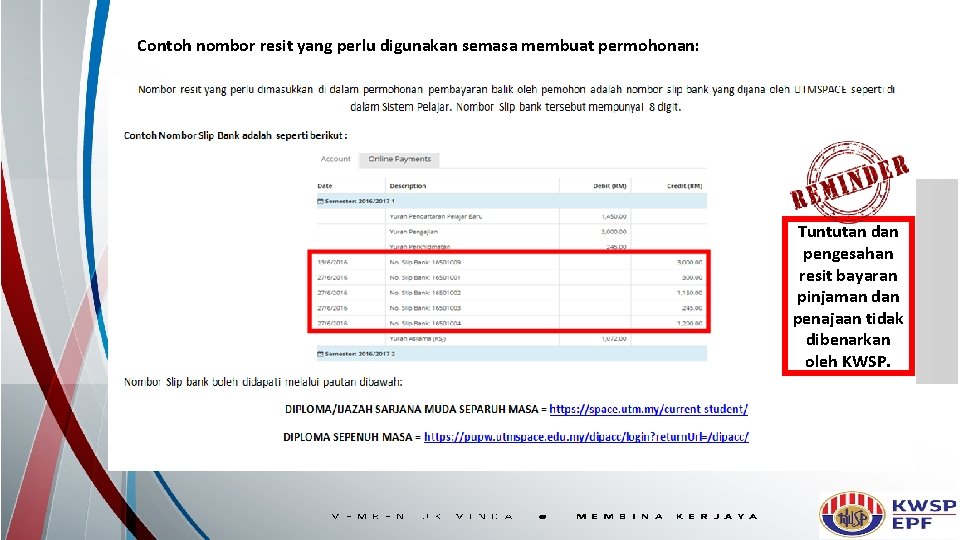
Task: Click the 'MEMBINA KERJAYA' footer text
Action: (x=667, y=516)
